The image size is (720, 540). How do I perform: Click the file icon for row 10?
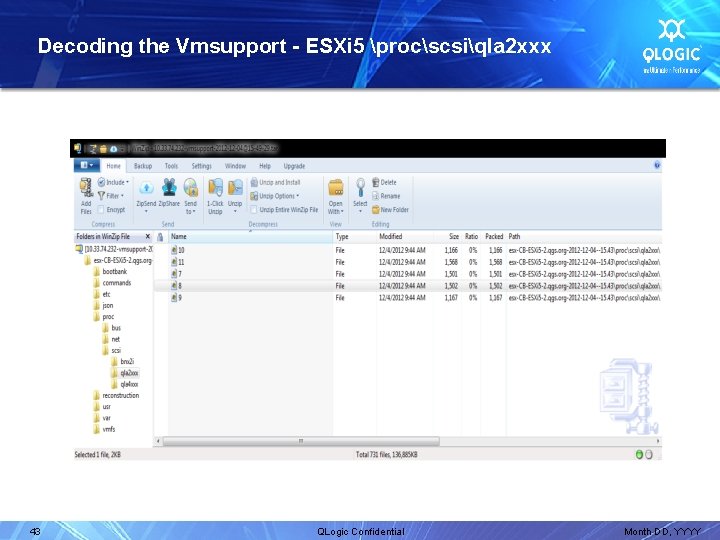click(174, 250)
